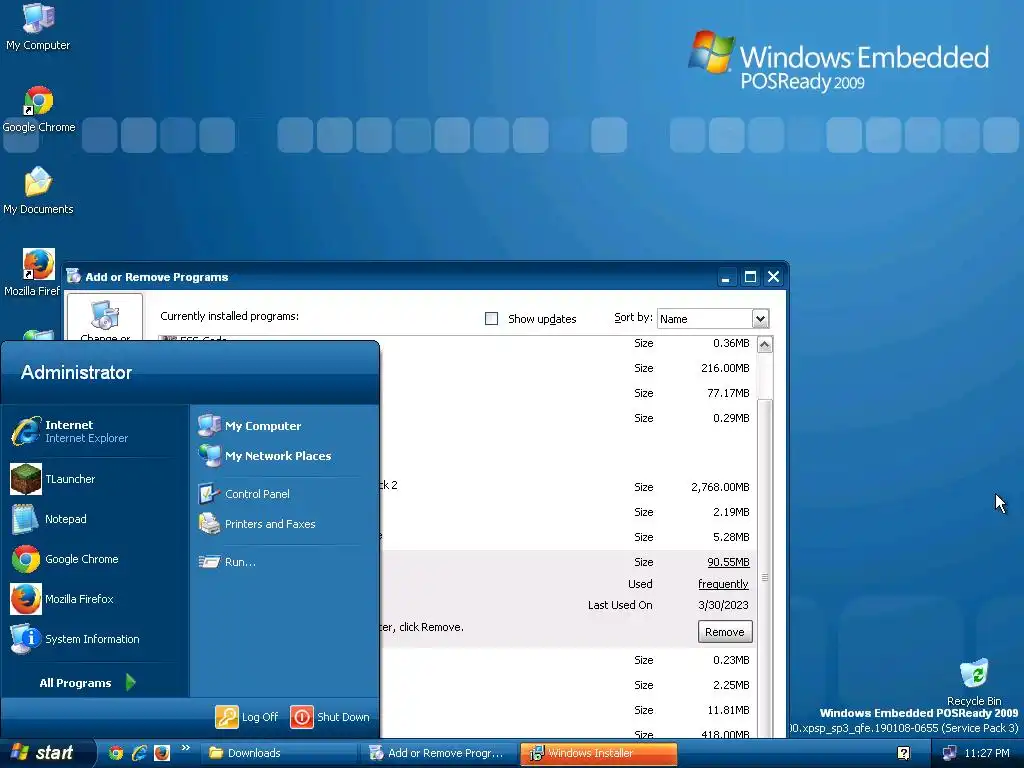The width and height of the screenshot is (1024, 768).
Task: Click Chrome icon in Quick Launch
Action: pyautogui.click(x=116, y=753)
